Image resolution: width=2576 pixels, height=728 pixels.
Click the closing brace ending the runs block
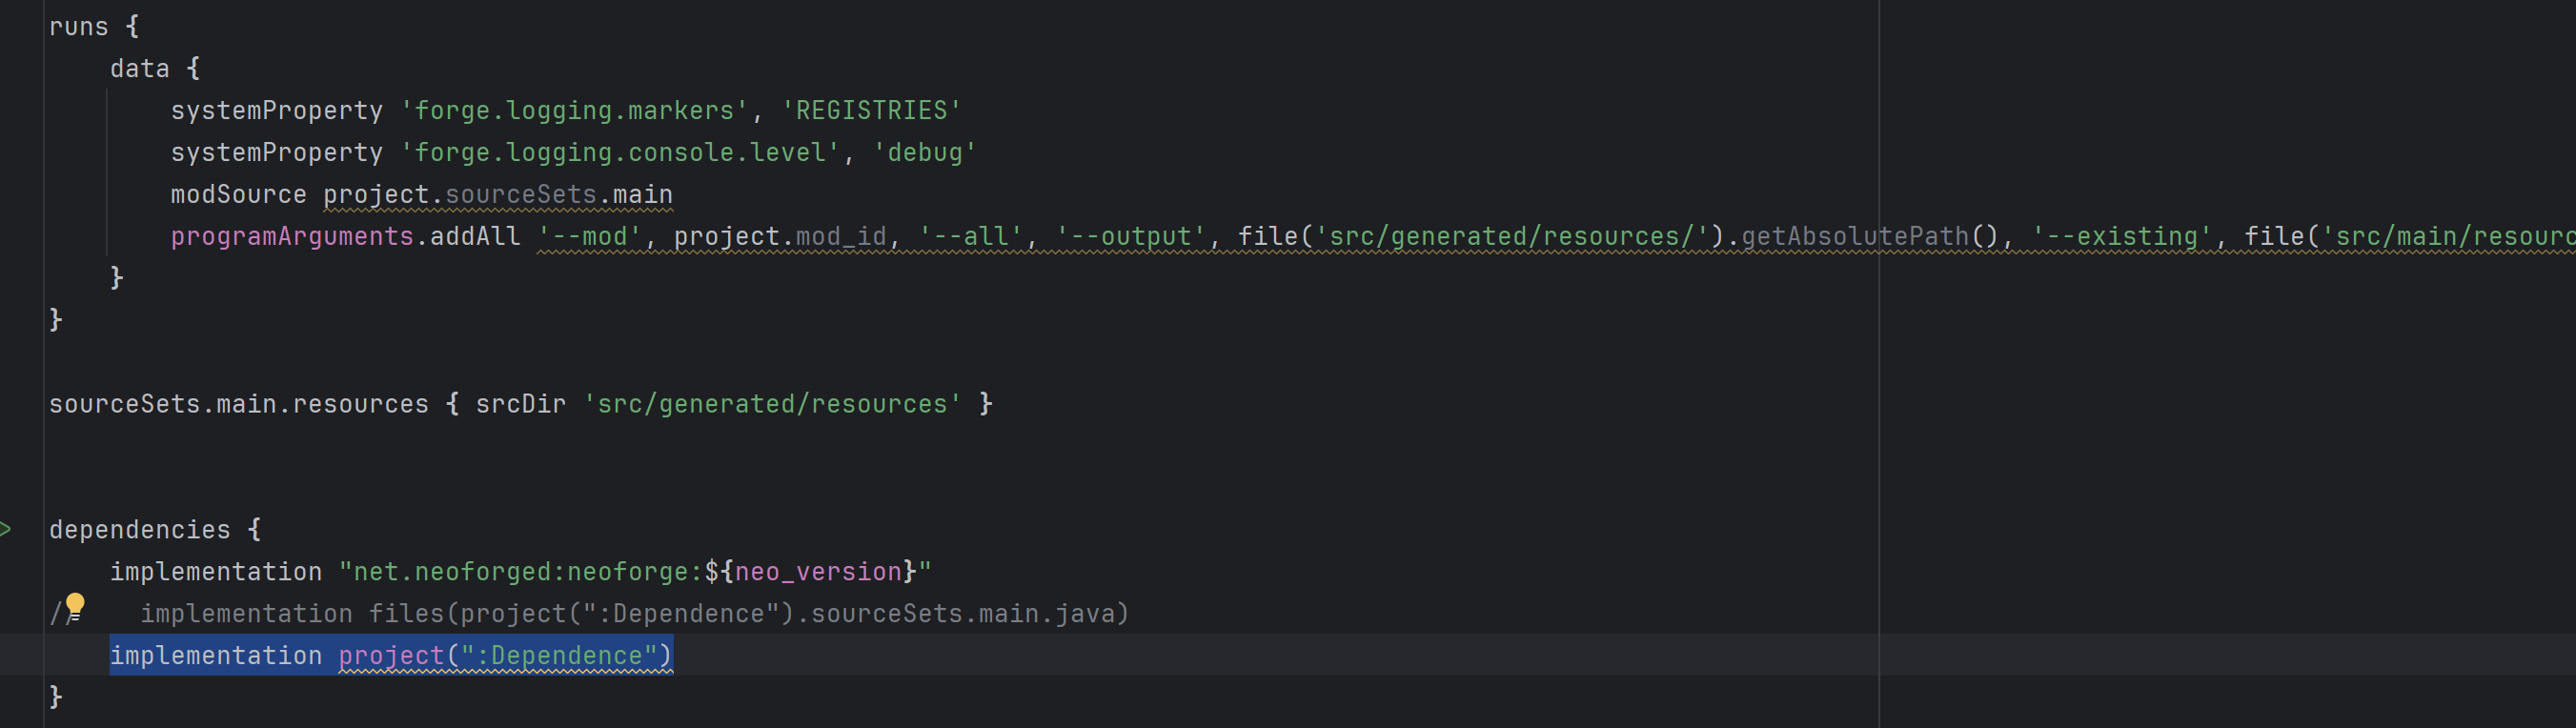(x=56, y=320)
